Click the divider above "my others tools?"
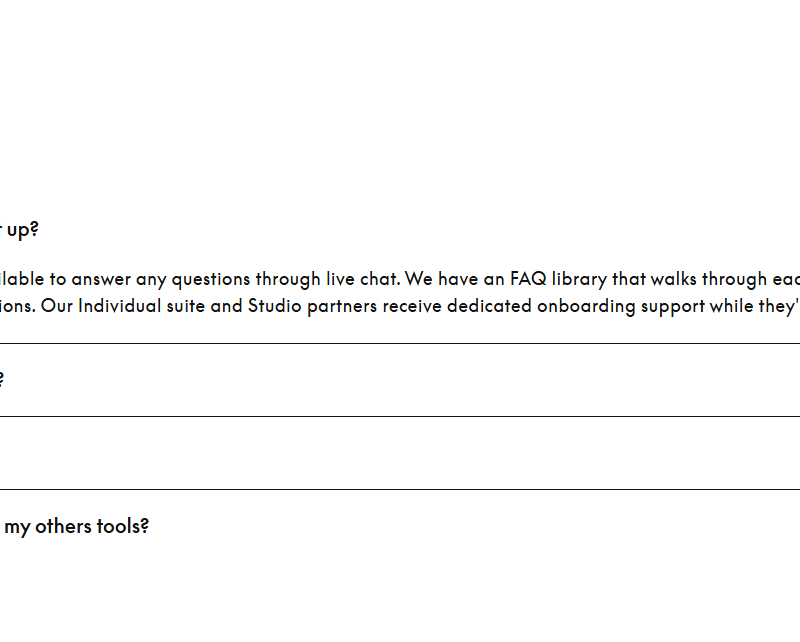800x642 pixels. (400, 489)
